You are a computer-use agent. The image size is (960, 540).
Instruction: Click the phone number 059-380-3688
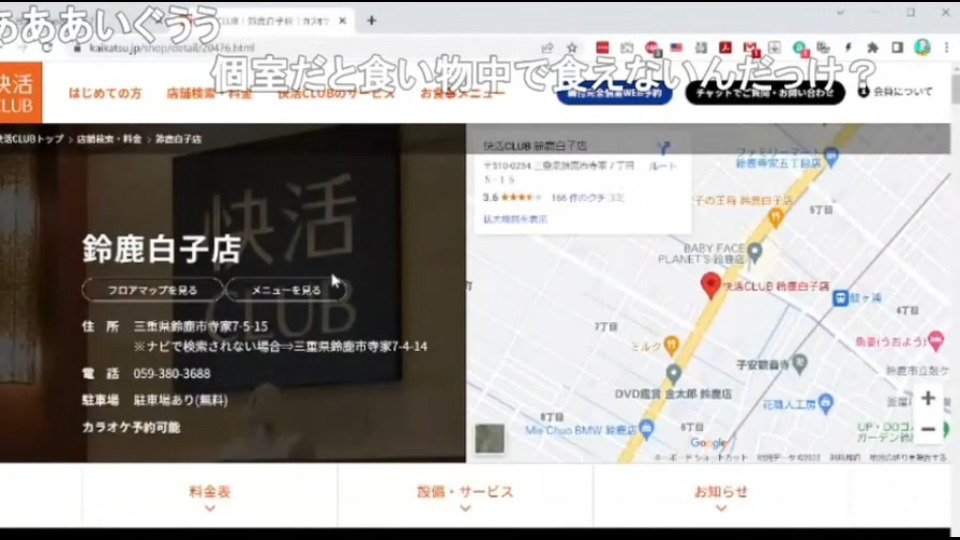171,373
